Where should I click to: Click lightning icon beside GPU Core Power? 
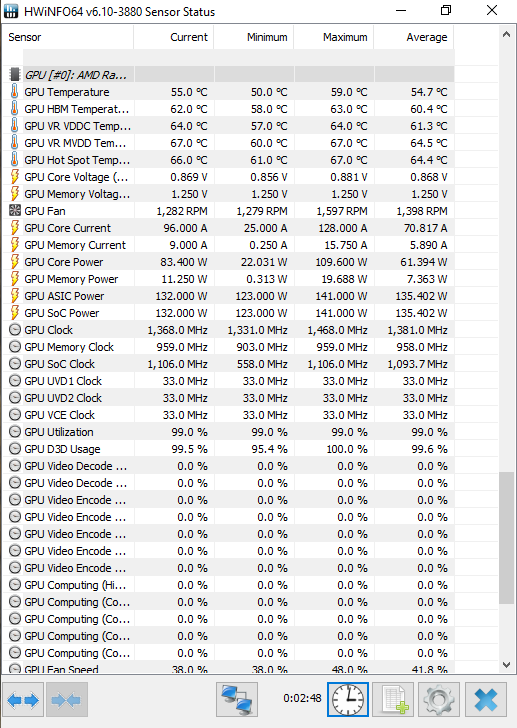15,262
